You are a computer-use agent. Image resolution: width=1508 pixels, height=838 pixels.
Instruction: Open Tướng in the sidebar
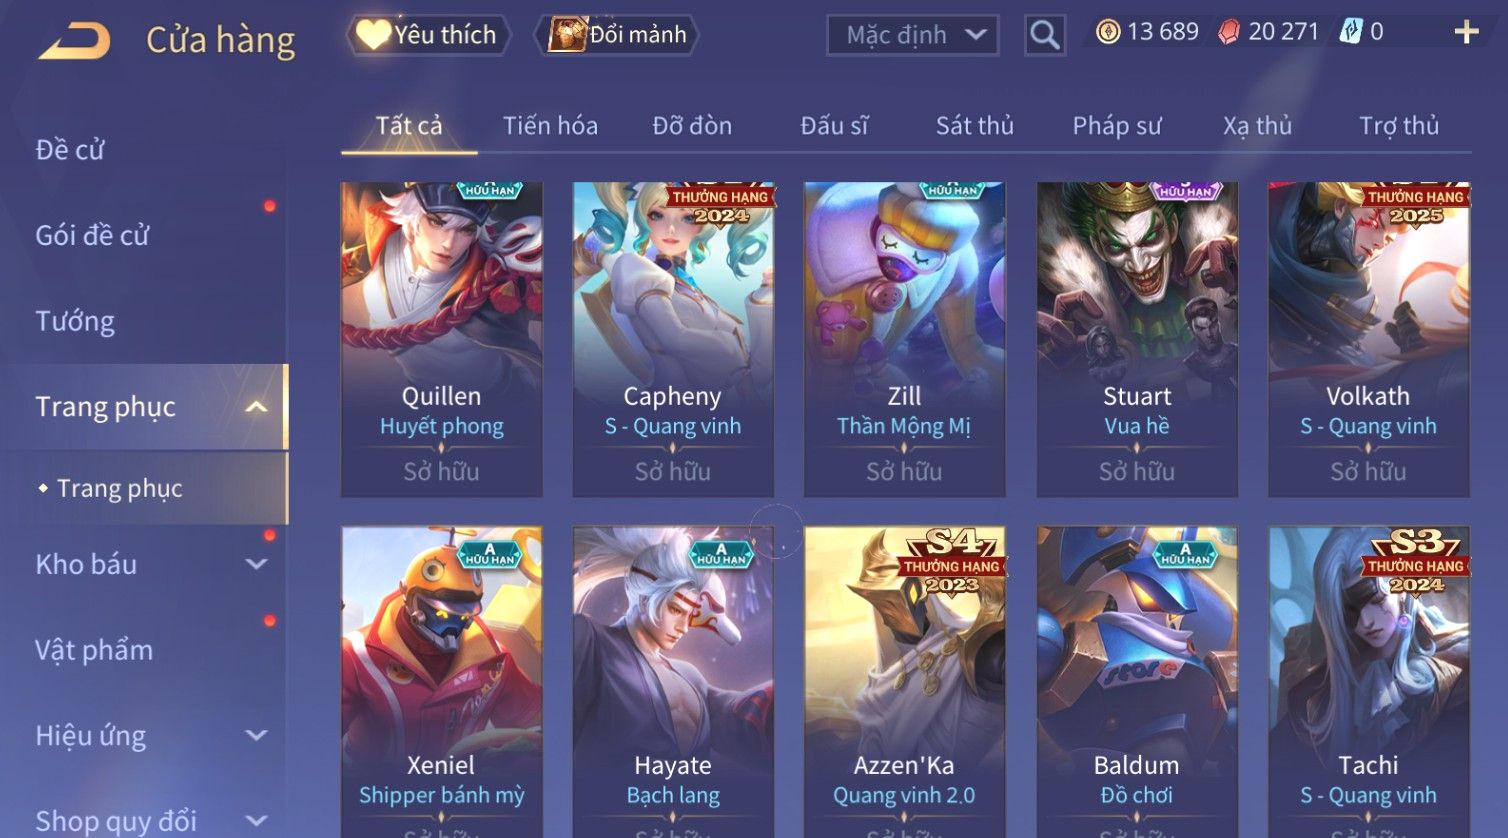[x=75, y=321]
